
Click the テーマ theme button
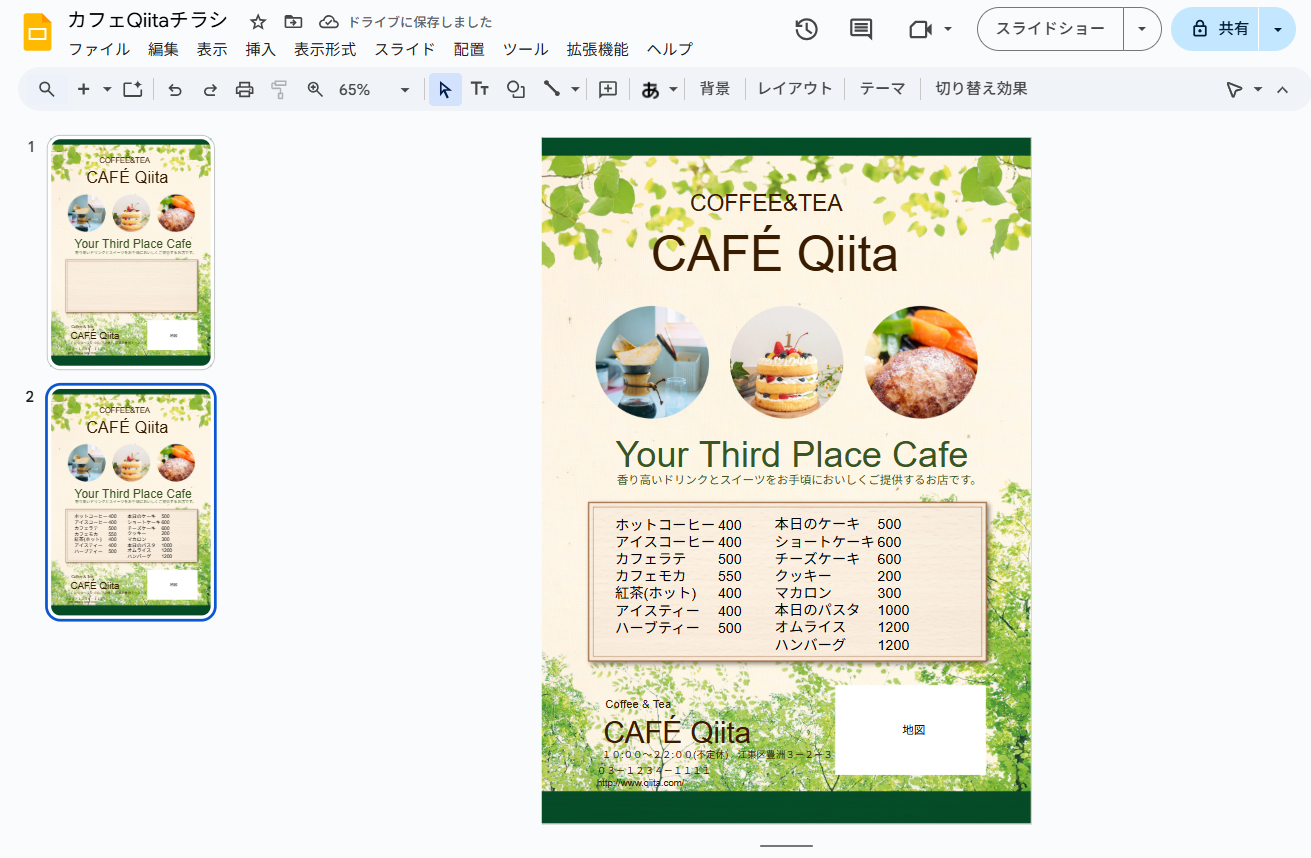(x=882, y=89)
